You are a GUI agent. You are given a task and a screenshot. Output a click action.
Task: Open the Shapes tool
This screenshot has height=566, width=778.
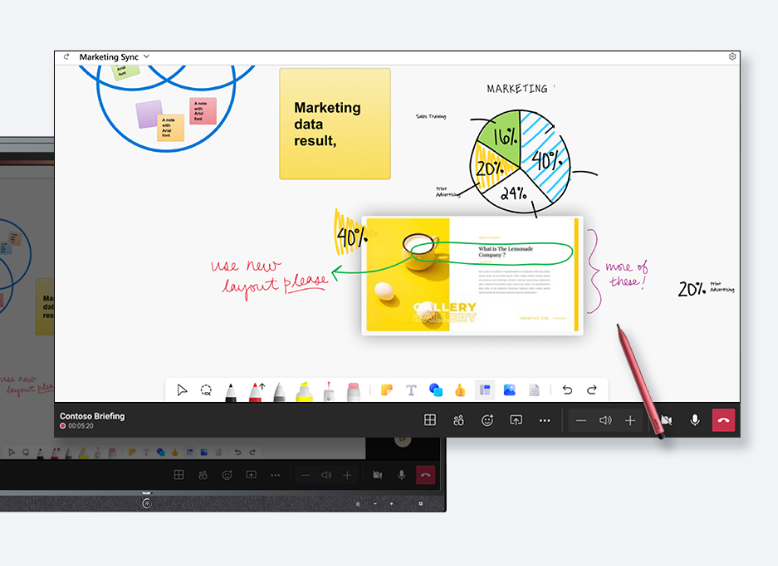tap(436, 390)
